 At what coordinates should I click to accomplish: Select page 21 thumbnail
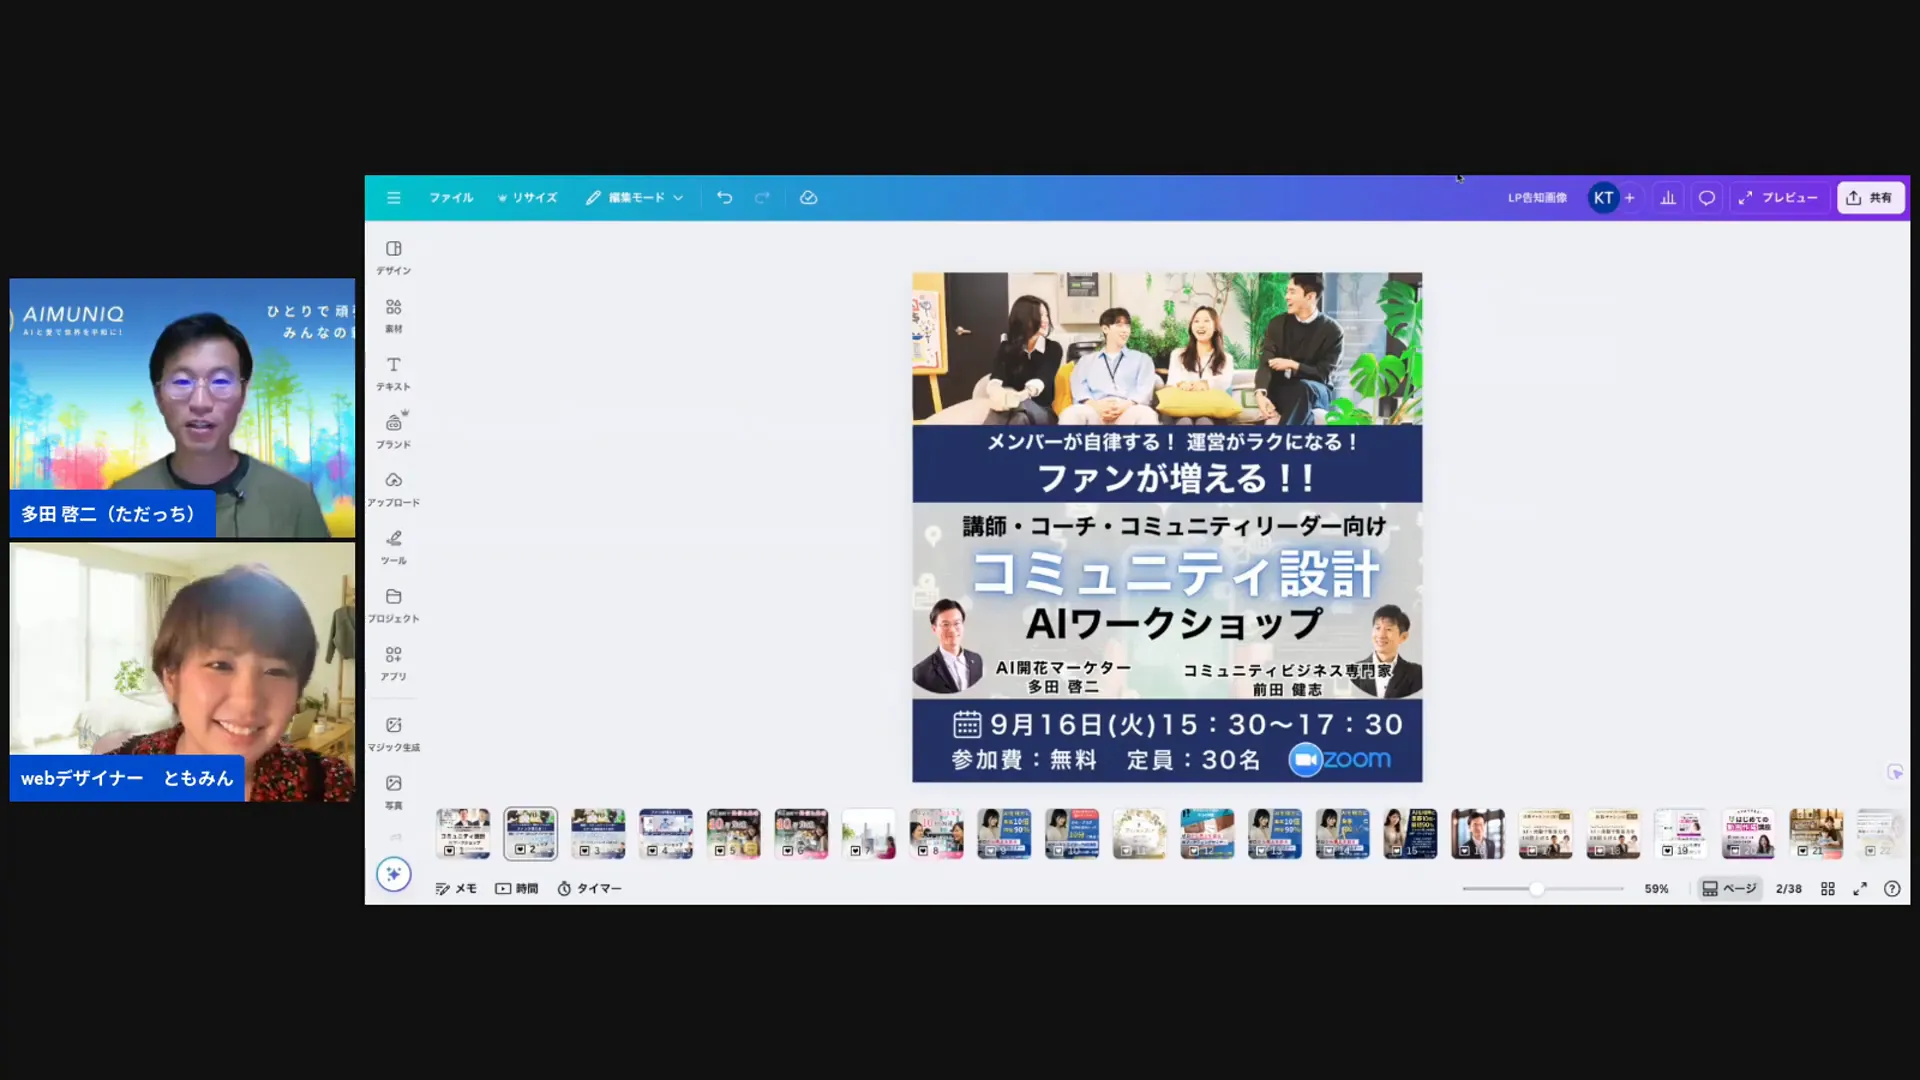click(1816, 834)
